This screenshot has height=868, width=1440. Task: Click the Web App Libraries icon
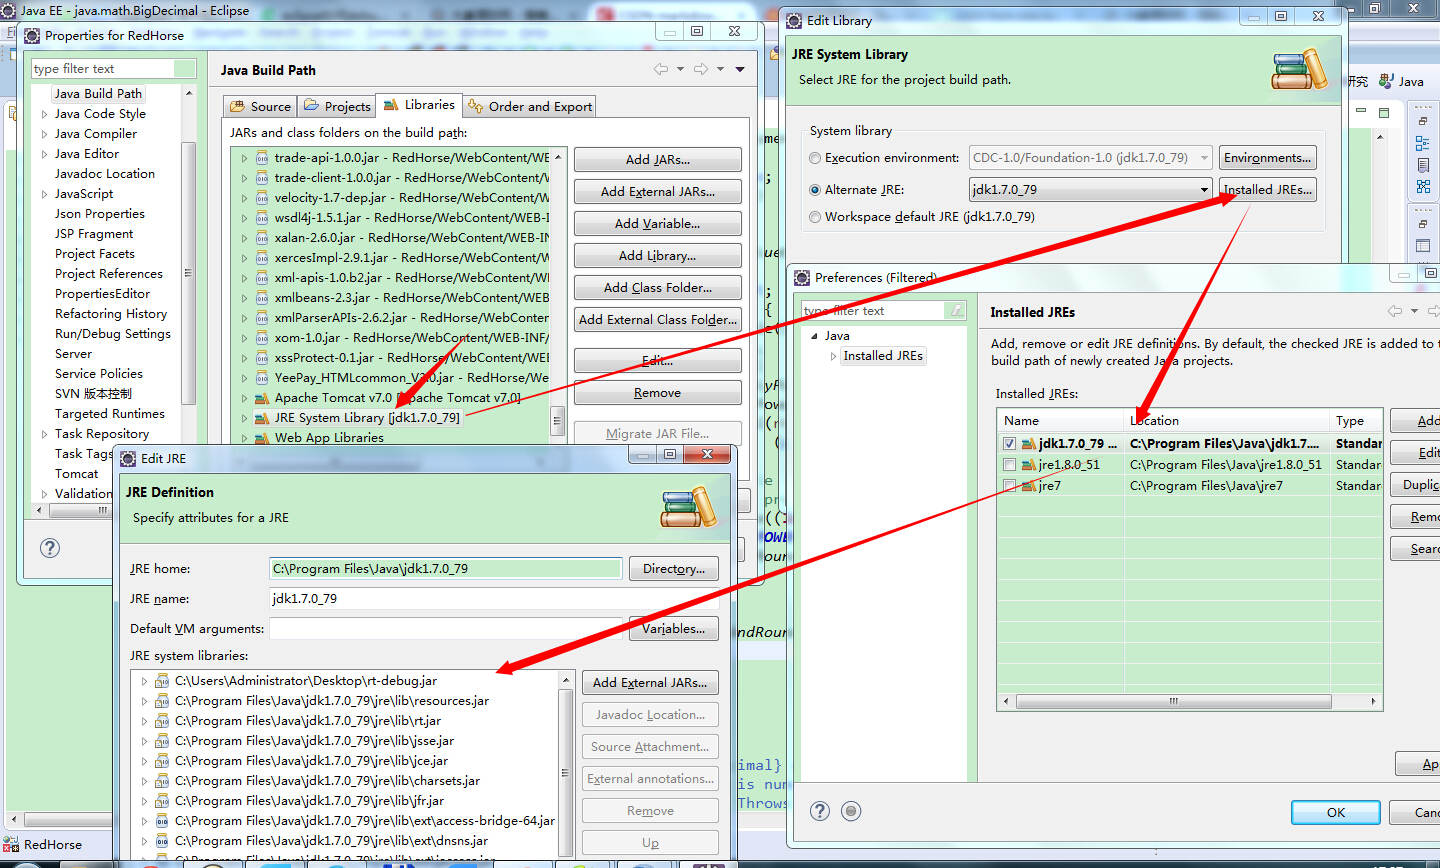pyautogui.click(x=262, y=438)
